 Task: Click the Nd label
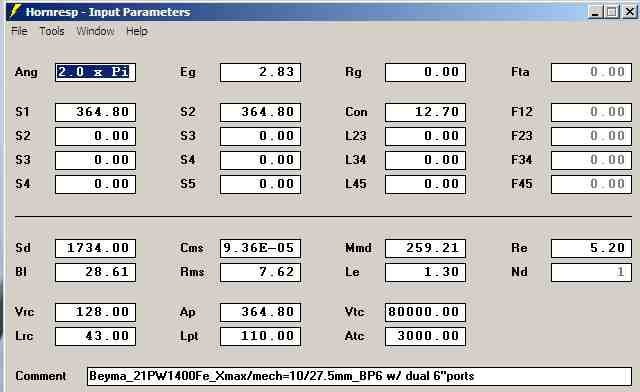point(519,272)
